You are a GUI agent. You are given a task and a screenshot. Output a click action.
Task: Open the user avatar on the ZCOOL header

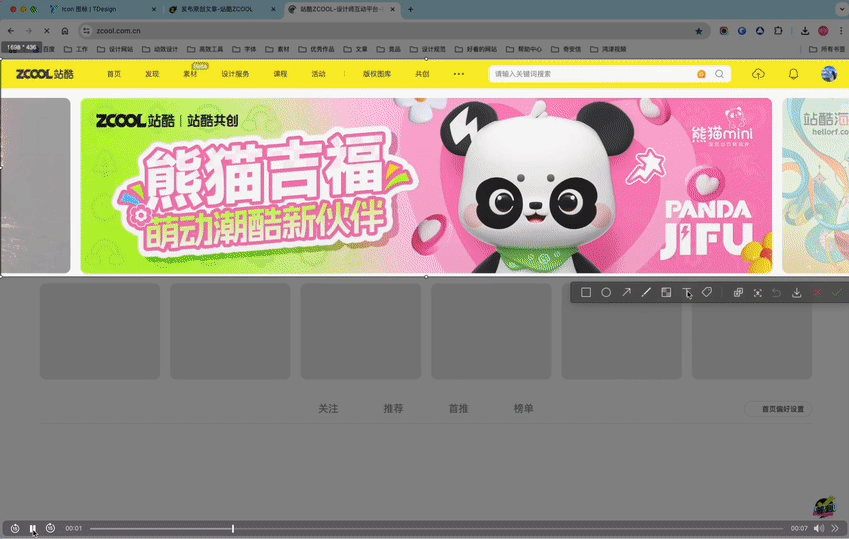point(828,74)
